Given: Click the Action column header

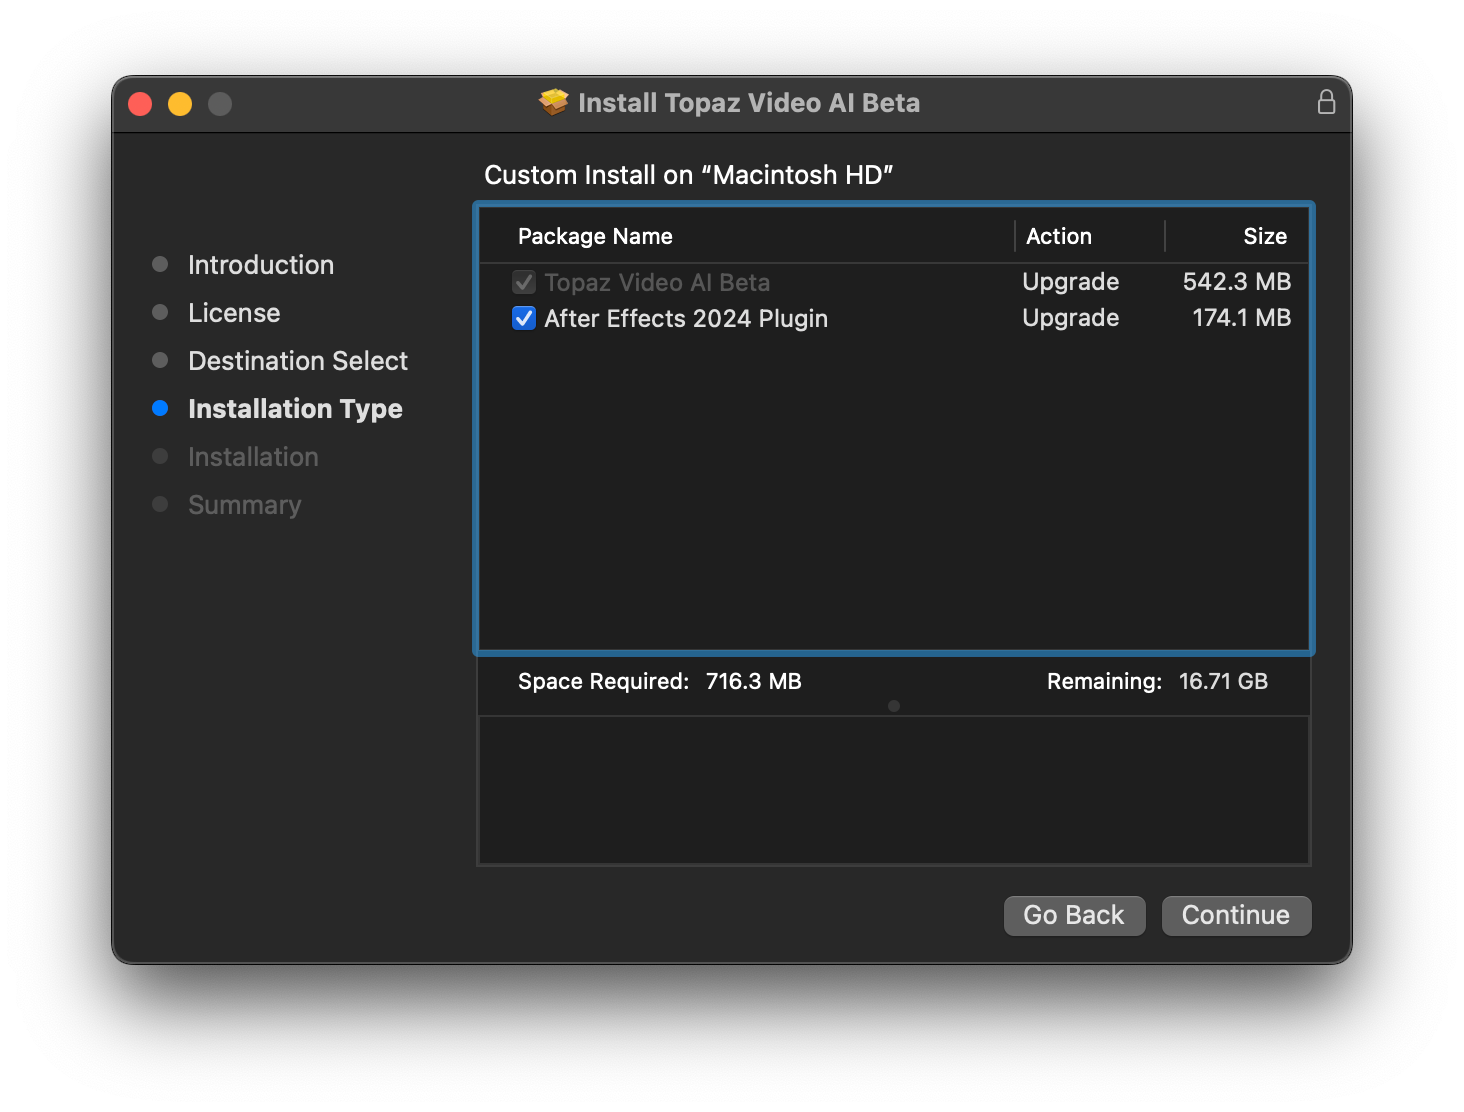Looking at the screenshot, I should (x=1059, y=236).
